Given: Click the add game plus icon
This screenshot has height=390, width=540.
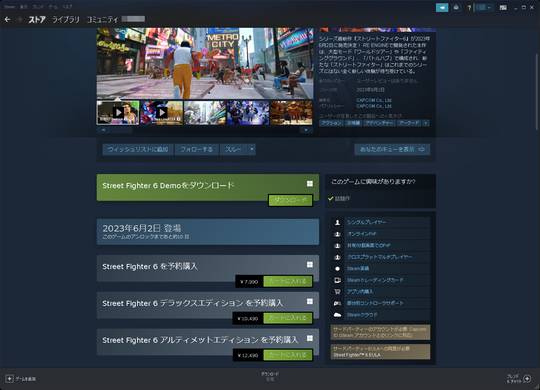Looking at the screenshot, I should [x=9, y=379].
